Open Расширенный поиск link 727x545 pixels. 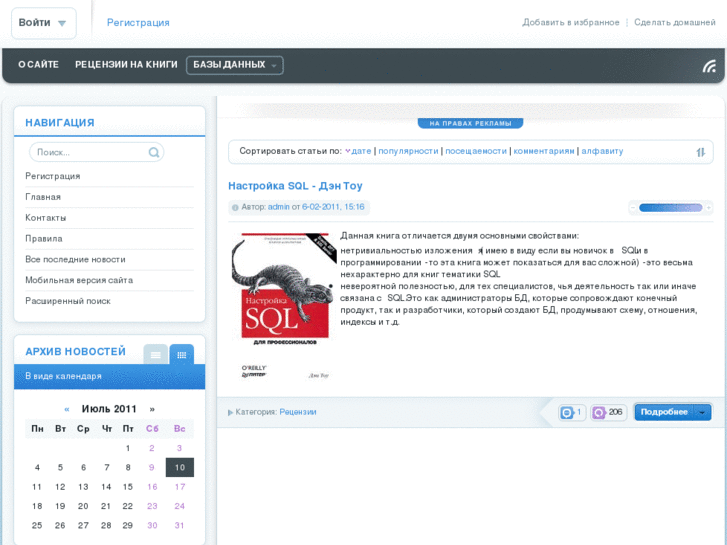68,301
